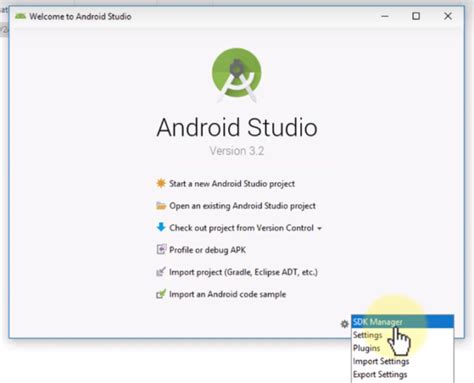
Task: Check out project from Version Control
Action: (241, 228)
